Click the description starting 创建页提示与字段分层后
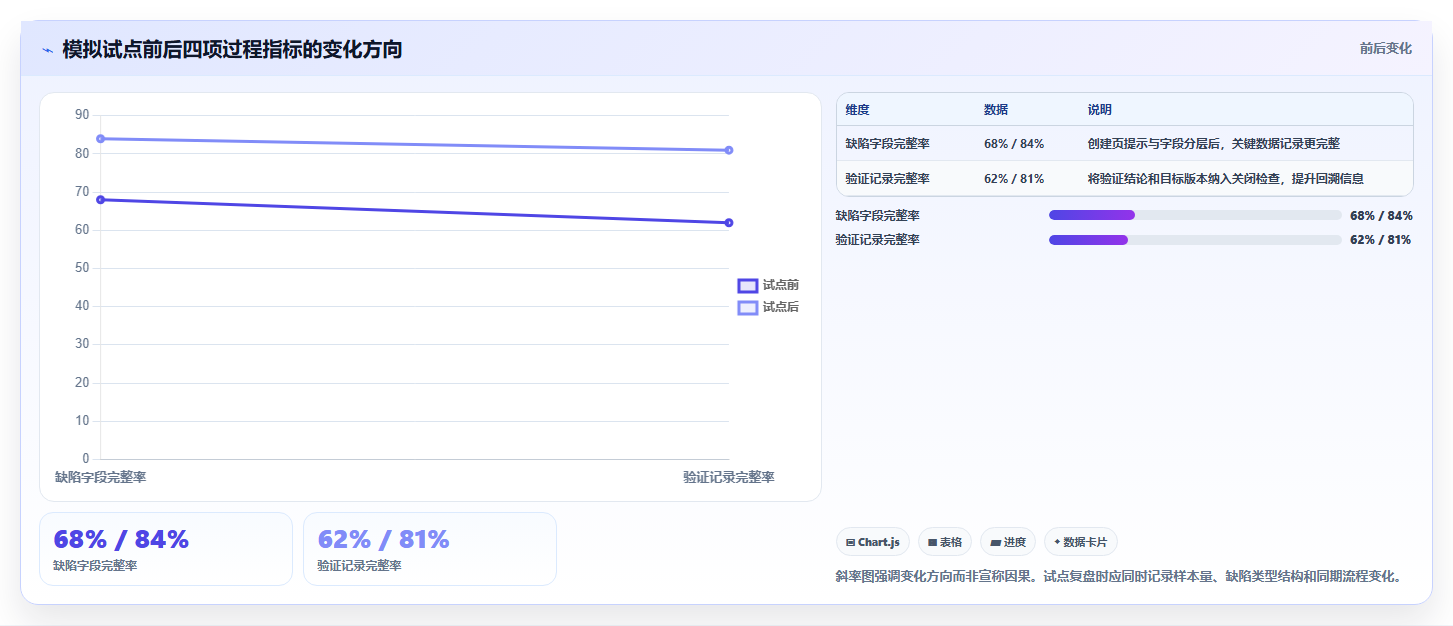Screen dimensions: 1453x626 click(1214, 144)
